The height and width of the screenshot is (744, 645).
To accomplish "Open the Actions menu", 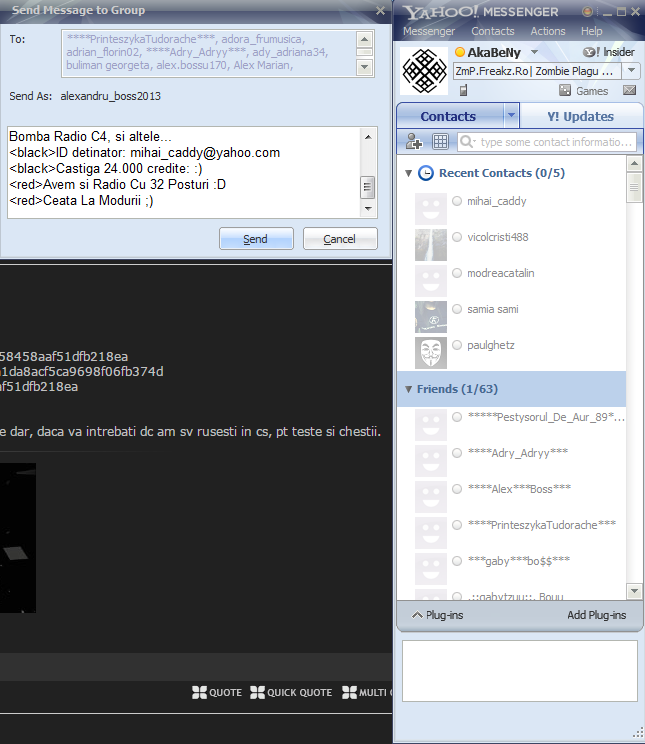I will click(x=548, y=31).
